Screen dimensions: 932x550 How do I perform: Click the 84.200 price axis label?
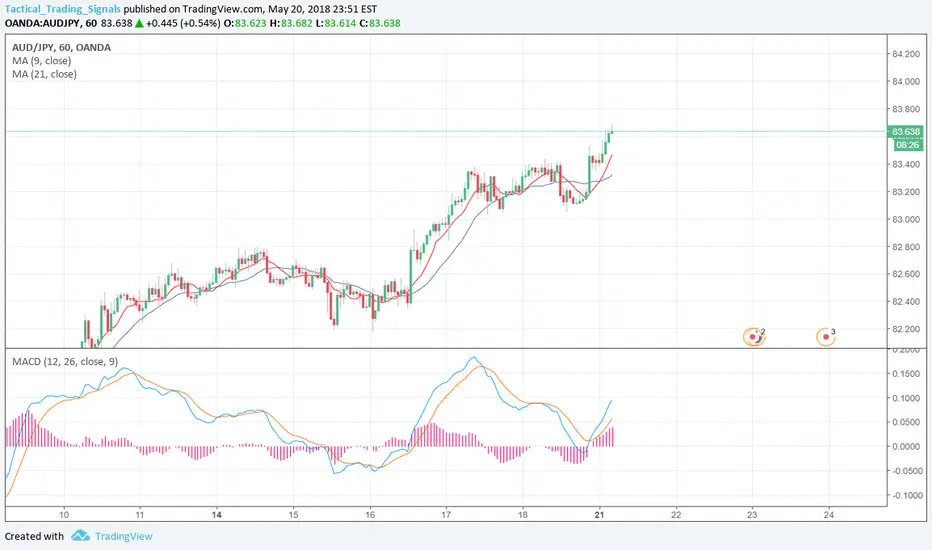tap(905, 54)
